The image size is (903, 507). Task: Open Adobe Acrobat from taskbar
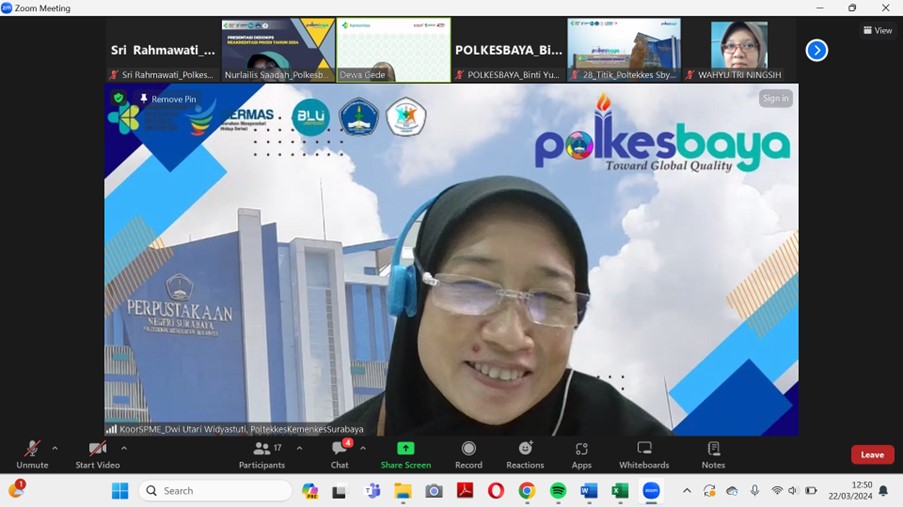(465, 491)
